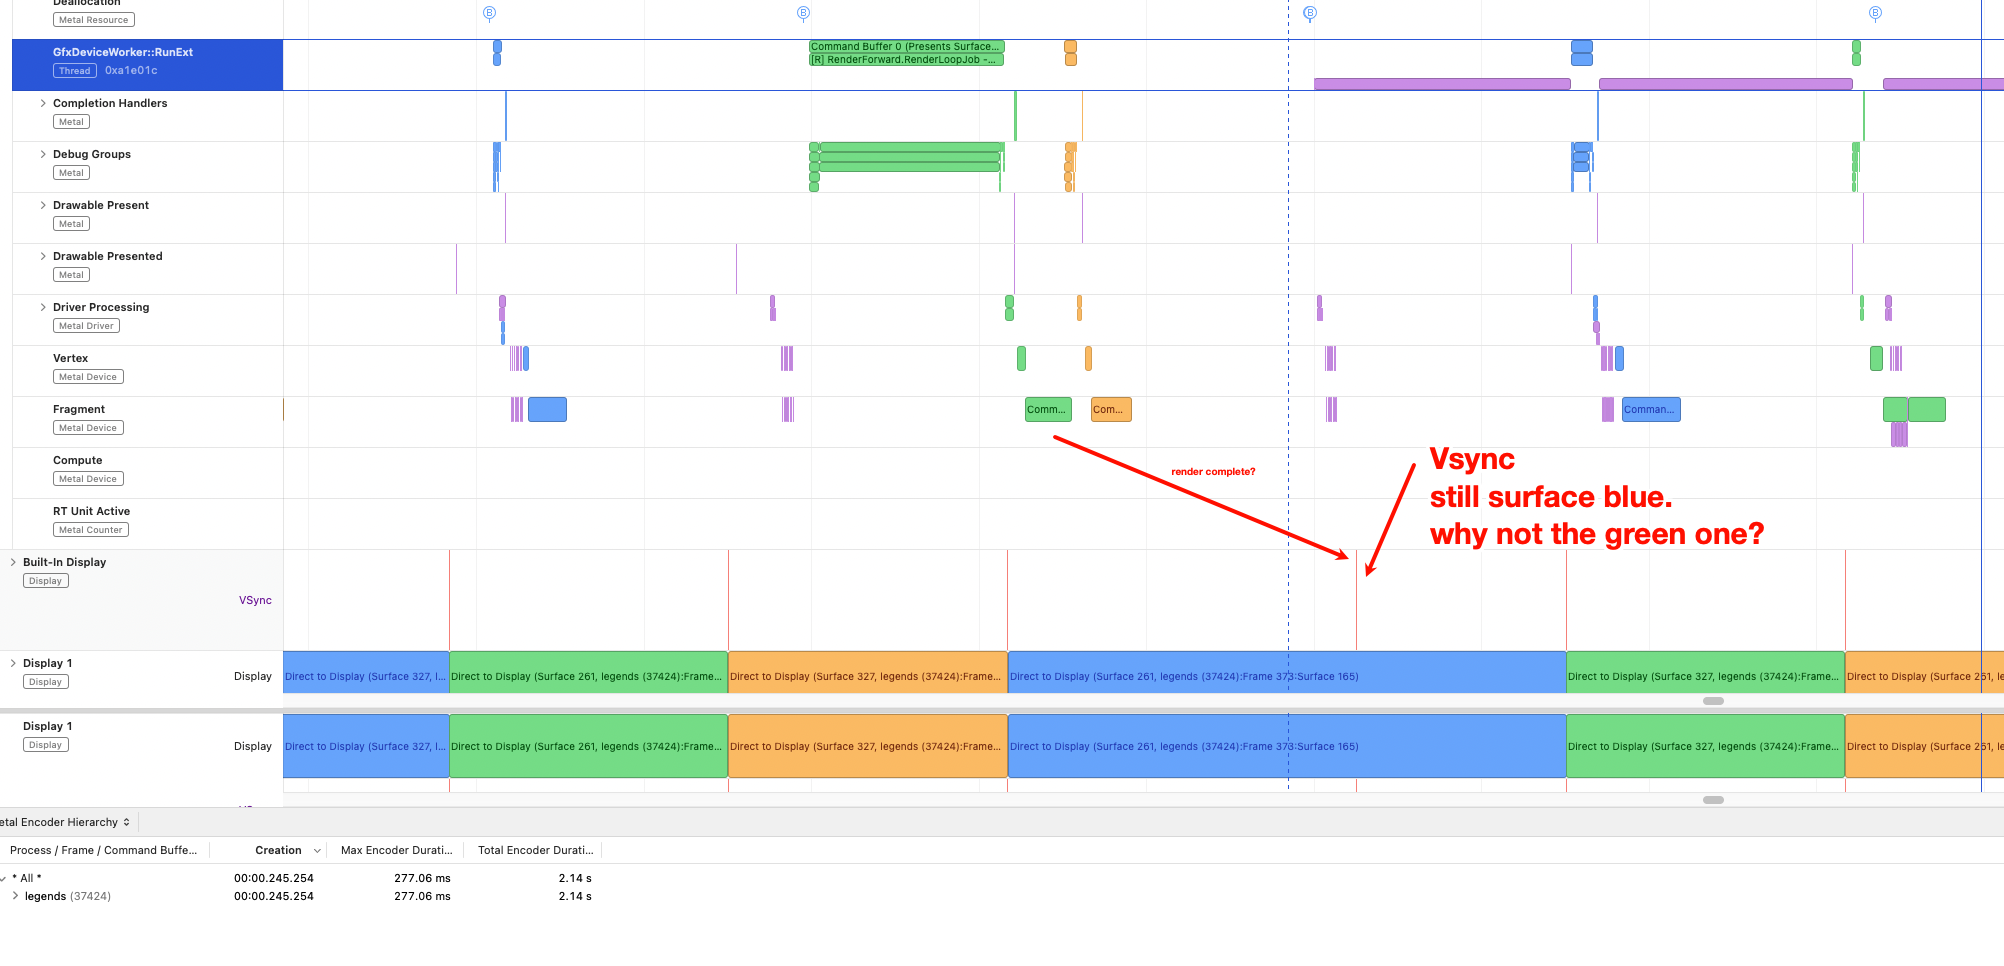Expand the Driver Processing track

click(x=43, y=307)
